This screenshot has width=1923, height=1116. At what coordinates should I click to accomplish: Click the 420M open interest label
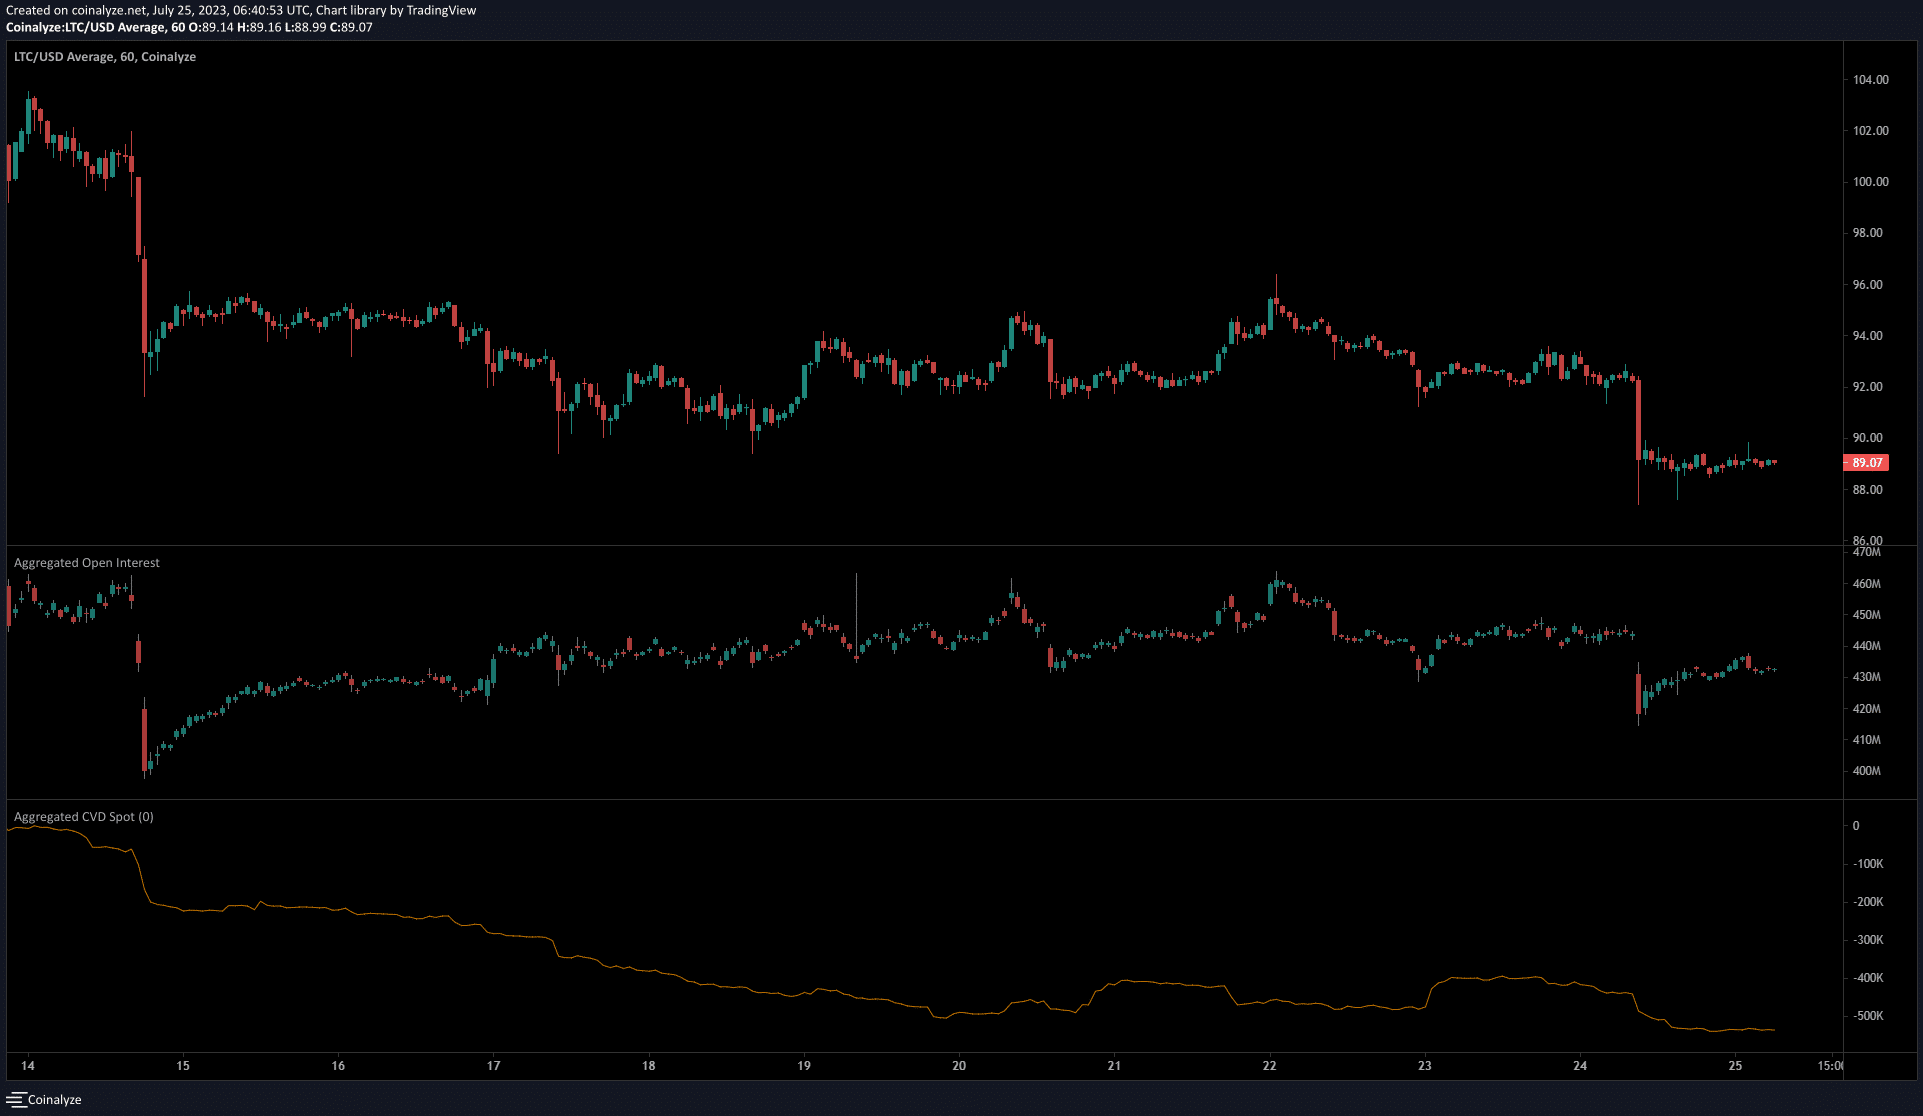(1866, 709)
